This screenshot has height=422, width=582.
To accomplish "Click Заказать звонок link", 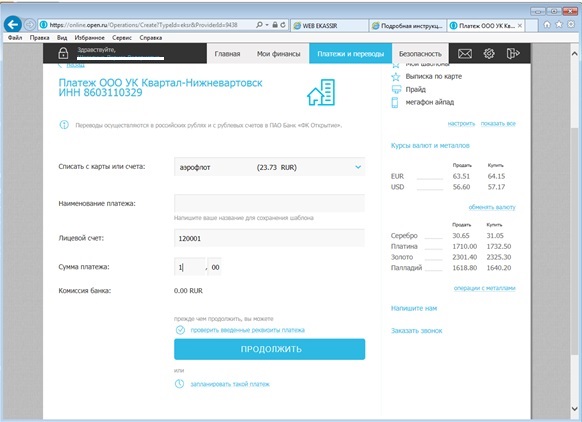I will [x=416, y=331].
